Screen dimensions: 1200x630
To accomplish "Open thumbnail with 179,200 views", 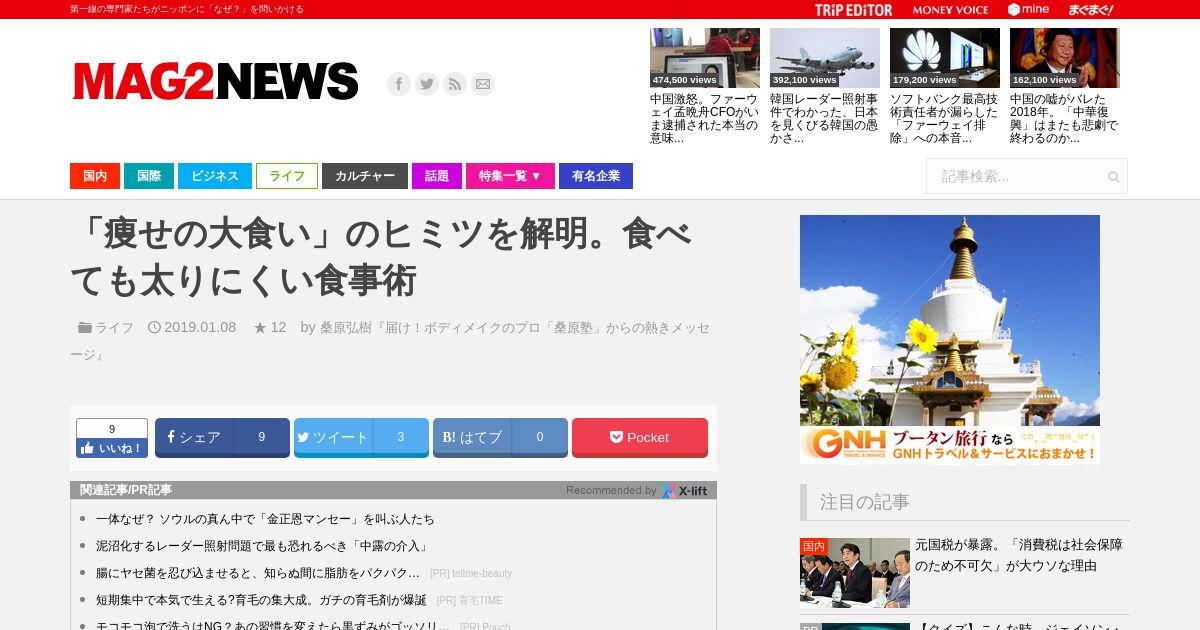I will (x=945, y=58).
